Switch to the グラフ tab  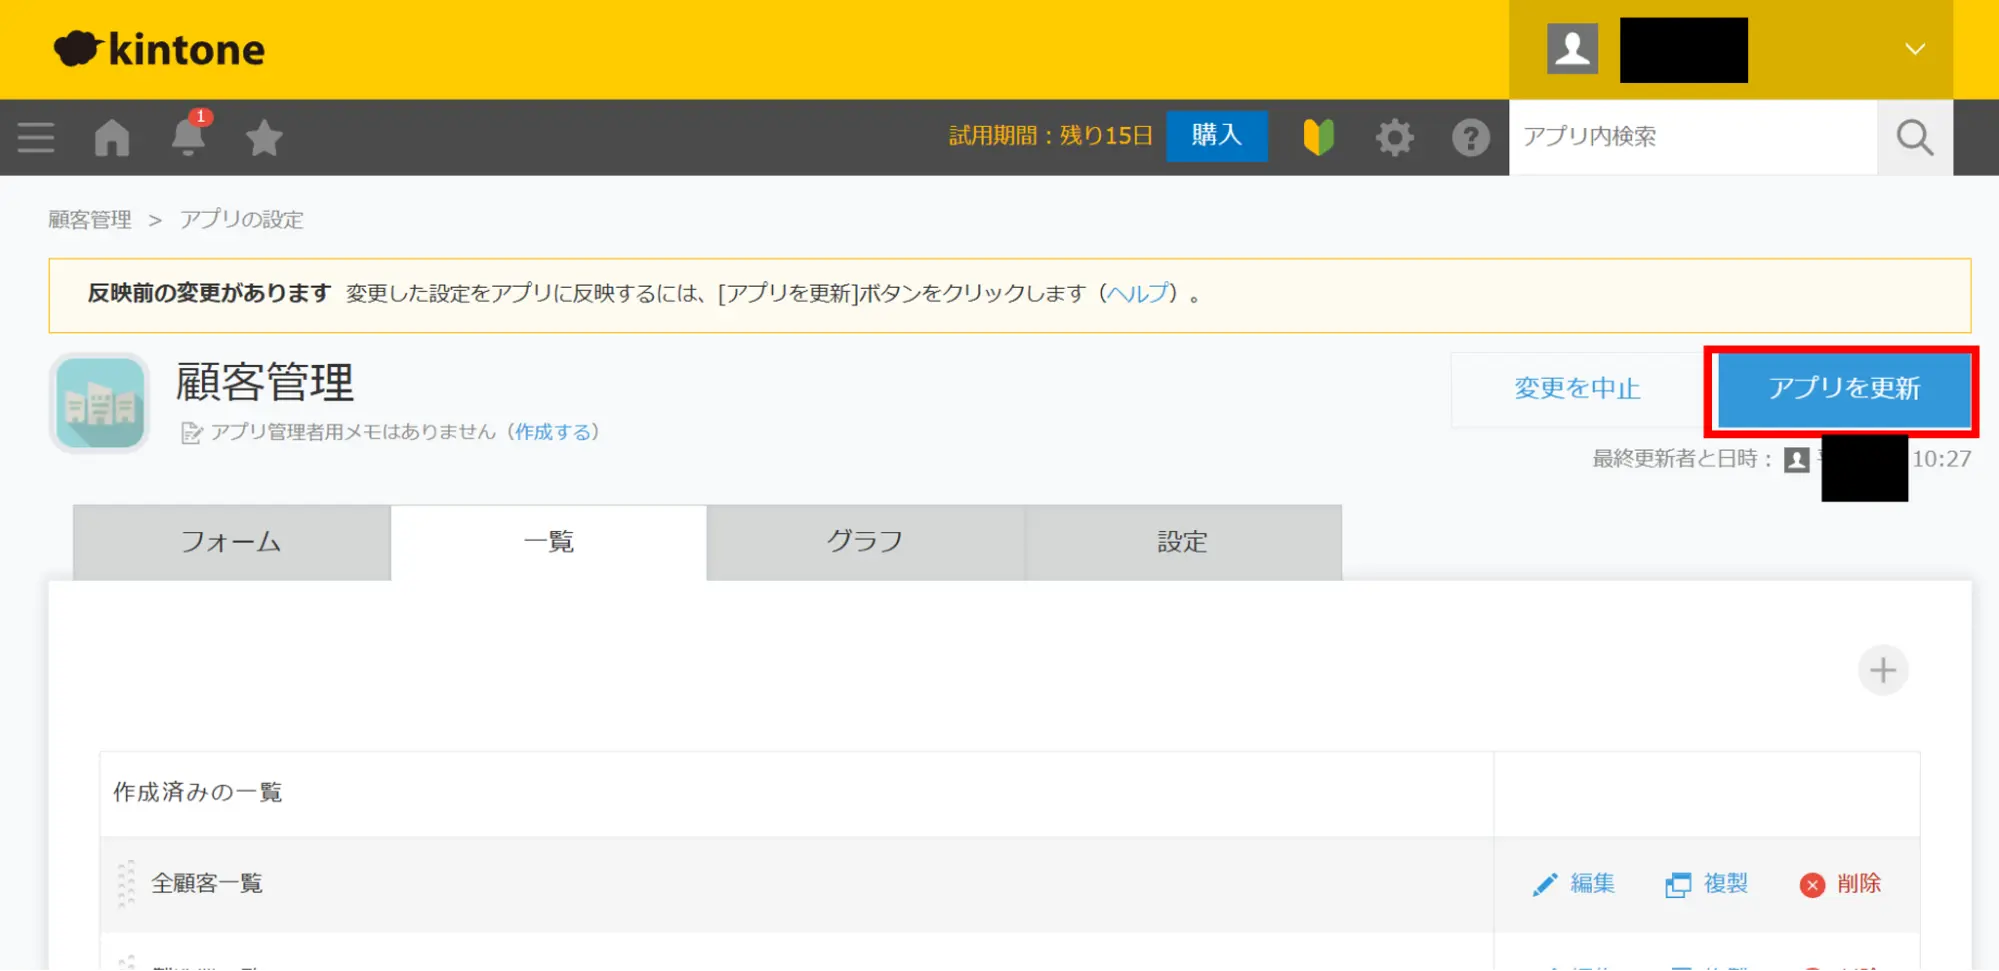click(x=865, y=542)
